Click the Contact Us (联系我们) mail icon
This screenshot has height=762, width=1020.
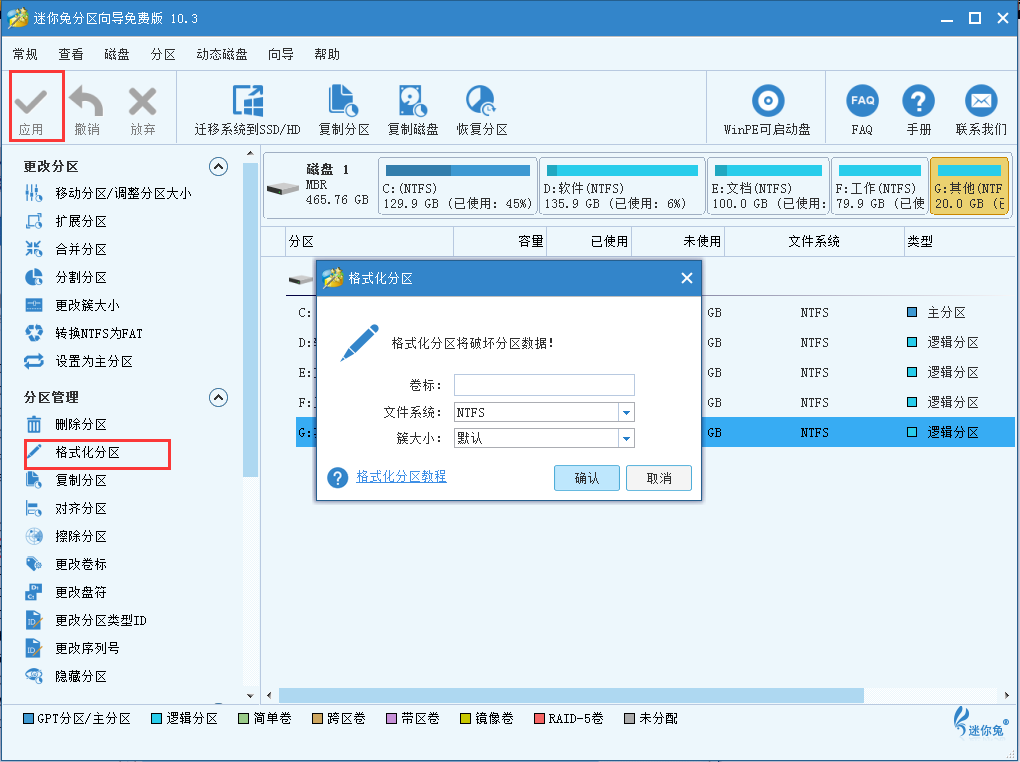[980, 101]
